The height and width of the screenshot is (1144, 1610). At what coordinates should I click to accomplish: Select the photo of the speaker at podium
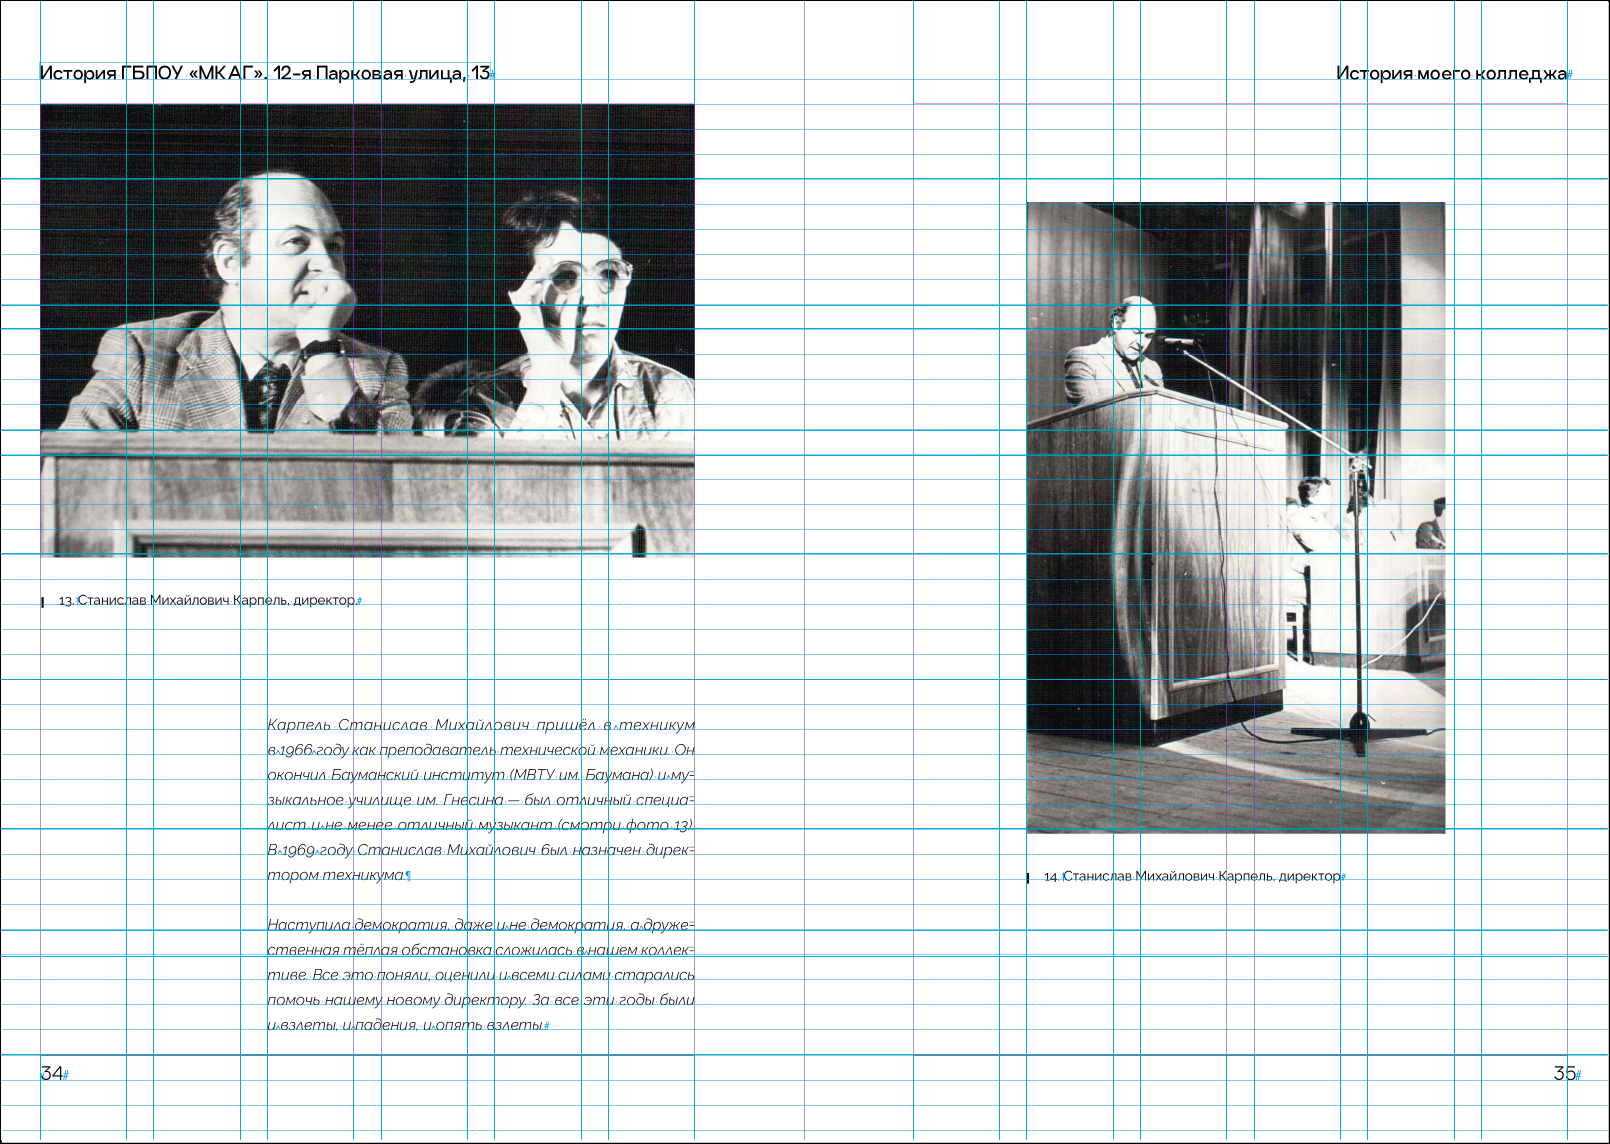click(x=1235, y=517)
